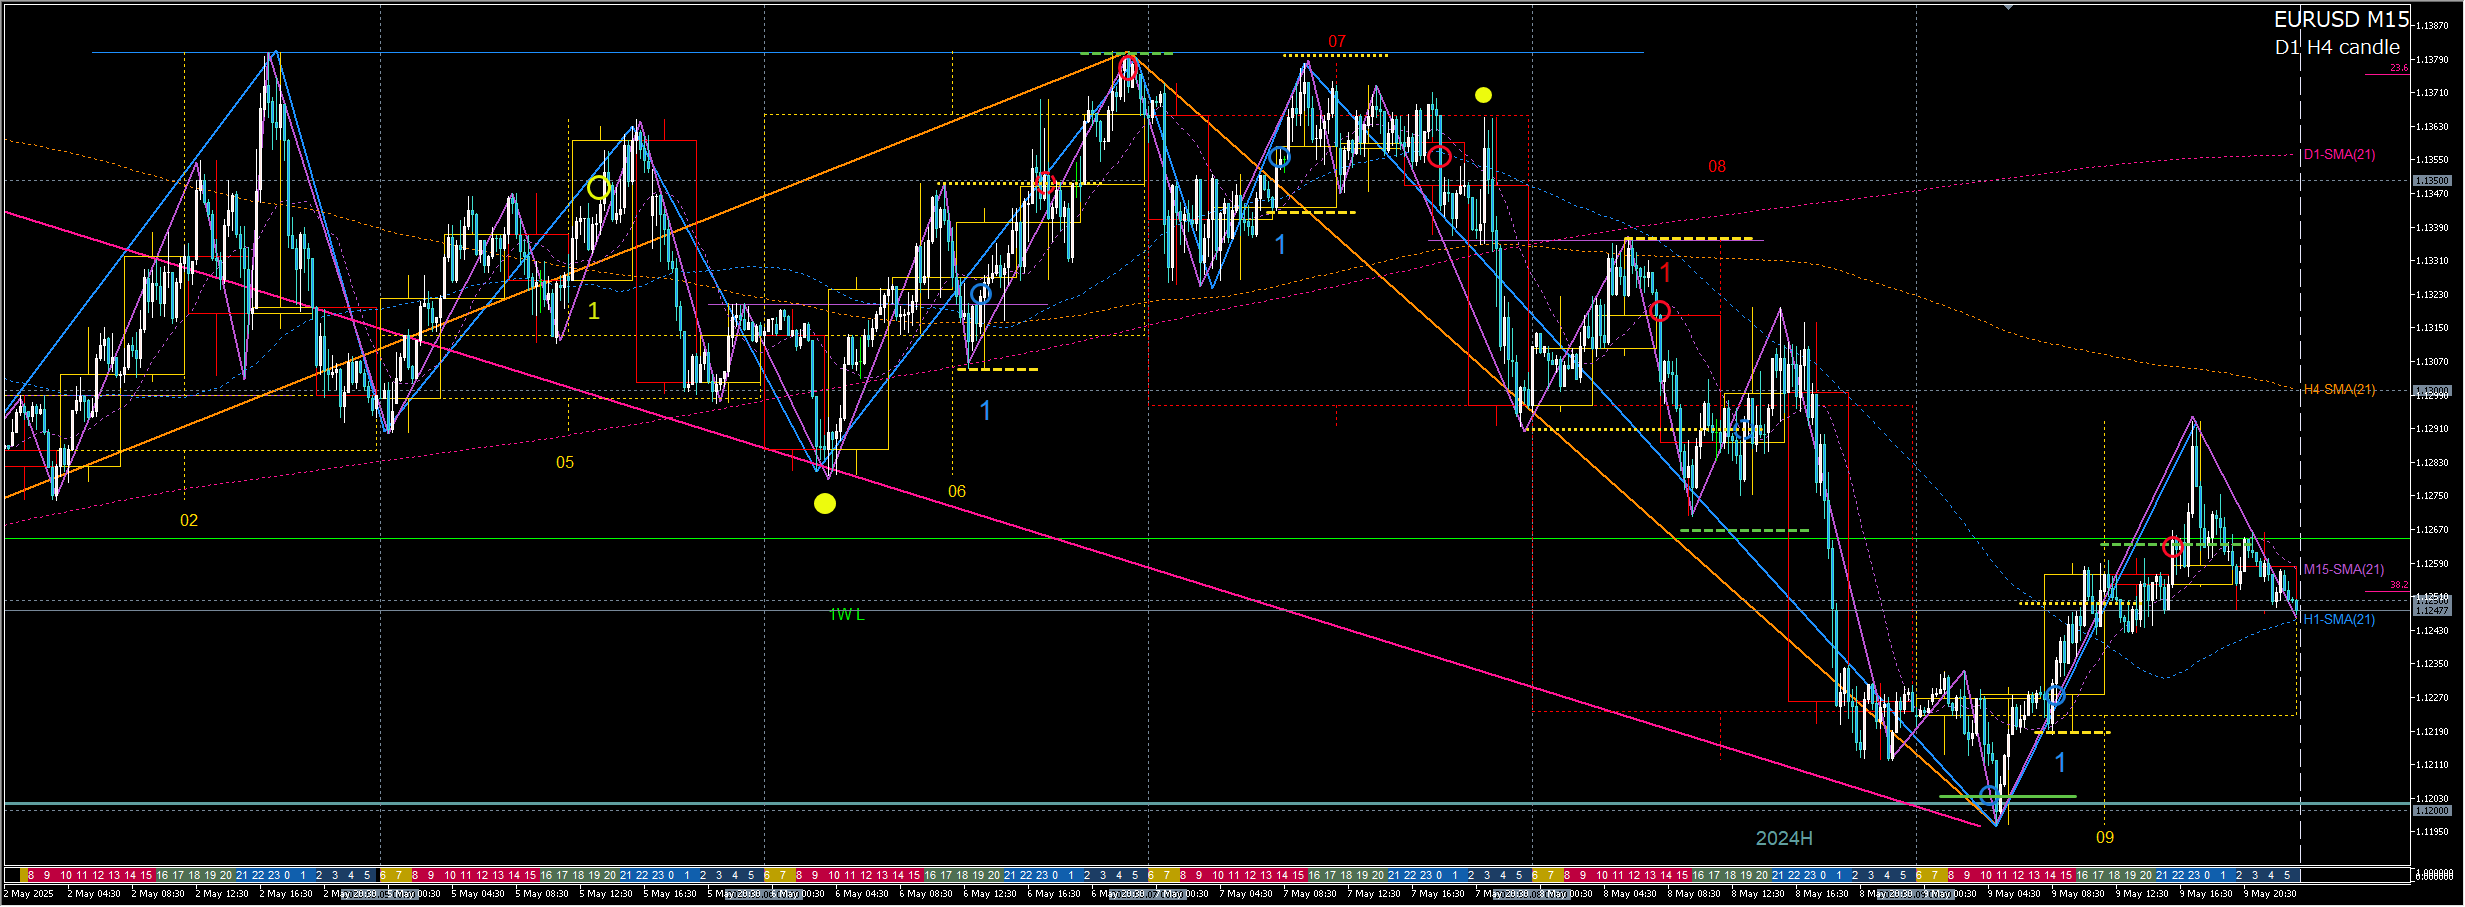This screenshot has width=2465, height=907.
Task: Click the D1-SMA(21) indicator label
Action: (2339, 155)
